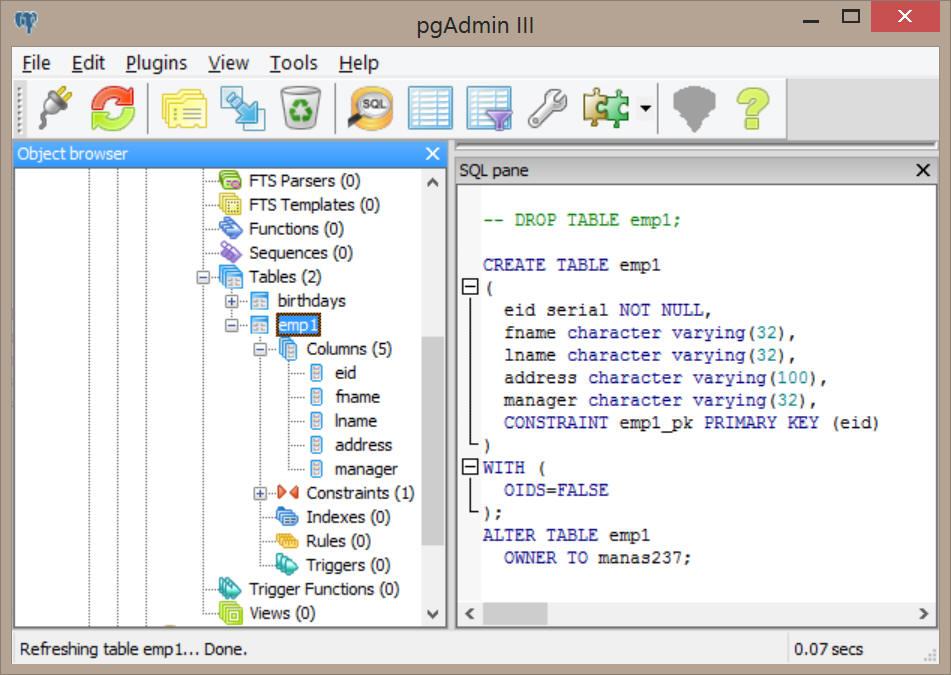The height and width of the screenshot is (675, 951).
Task: Click the birthdays table icon
Action: (x=260, y=301)
